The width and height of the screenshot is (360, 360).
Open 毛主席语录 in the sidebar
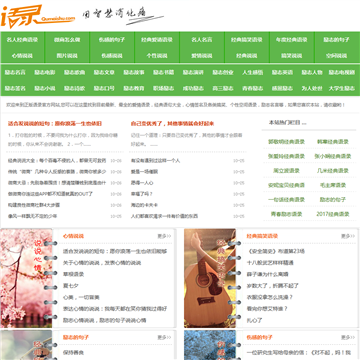pos(333,185)
